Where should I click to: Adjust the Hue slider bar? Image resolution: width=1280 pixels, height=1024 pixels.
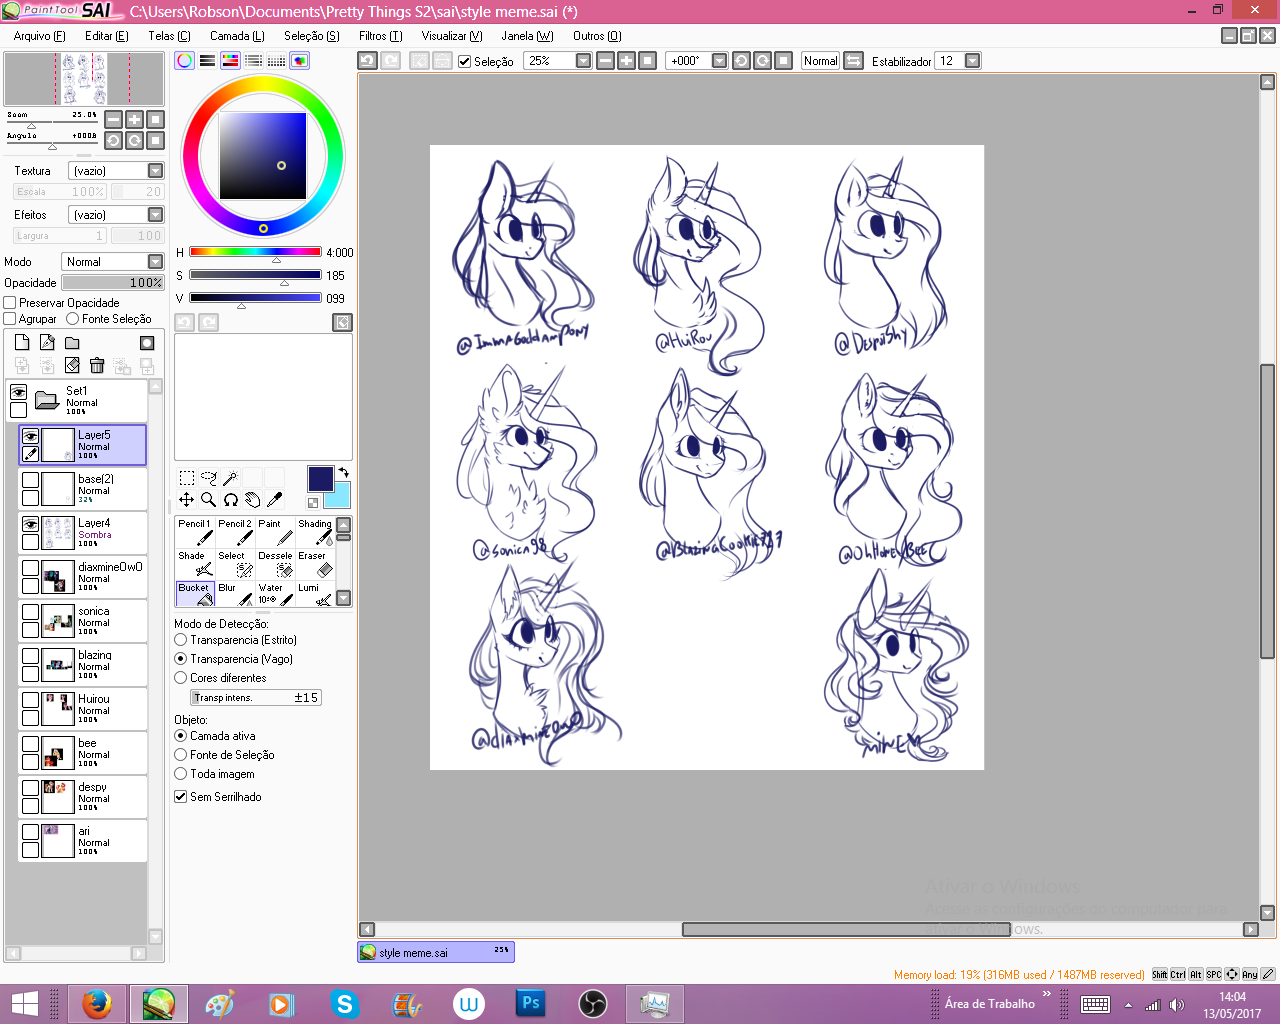point(255,252)
